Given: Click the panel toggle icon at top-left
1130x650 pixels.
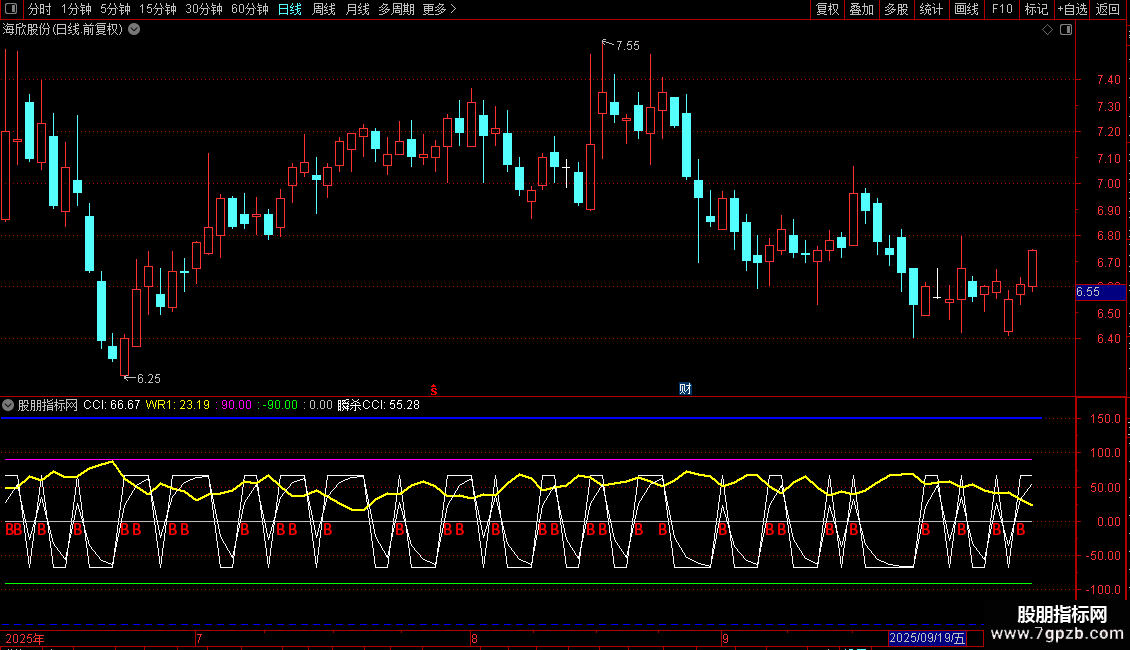Looking at the screenshot, I should coord(12,9).
